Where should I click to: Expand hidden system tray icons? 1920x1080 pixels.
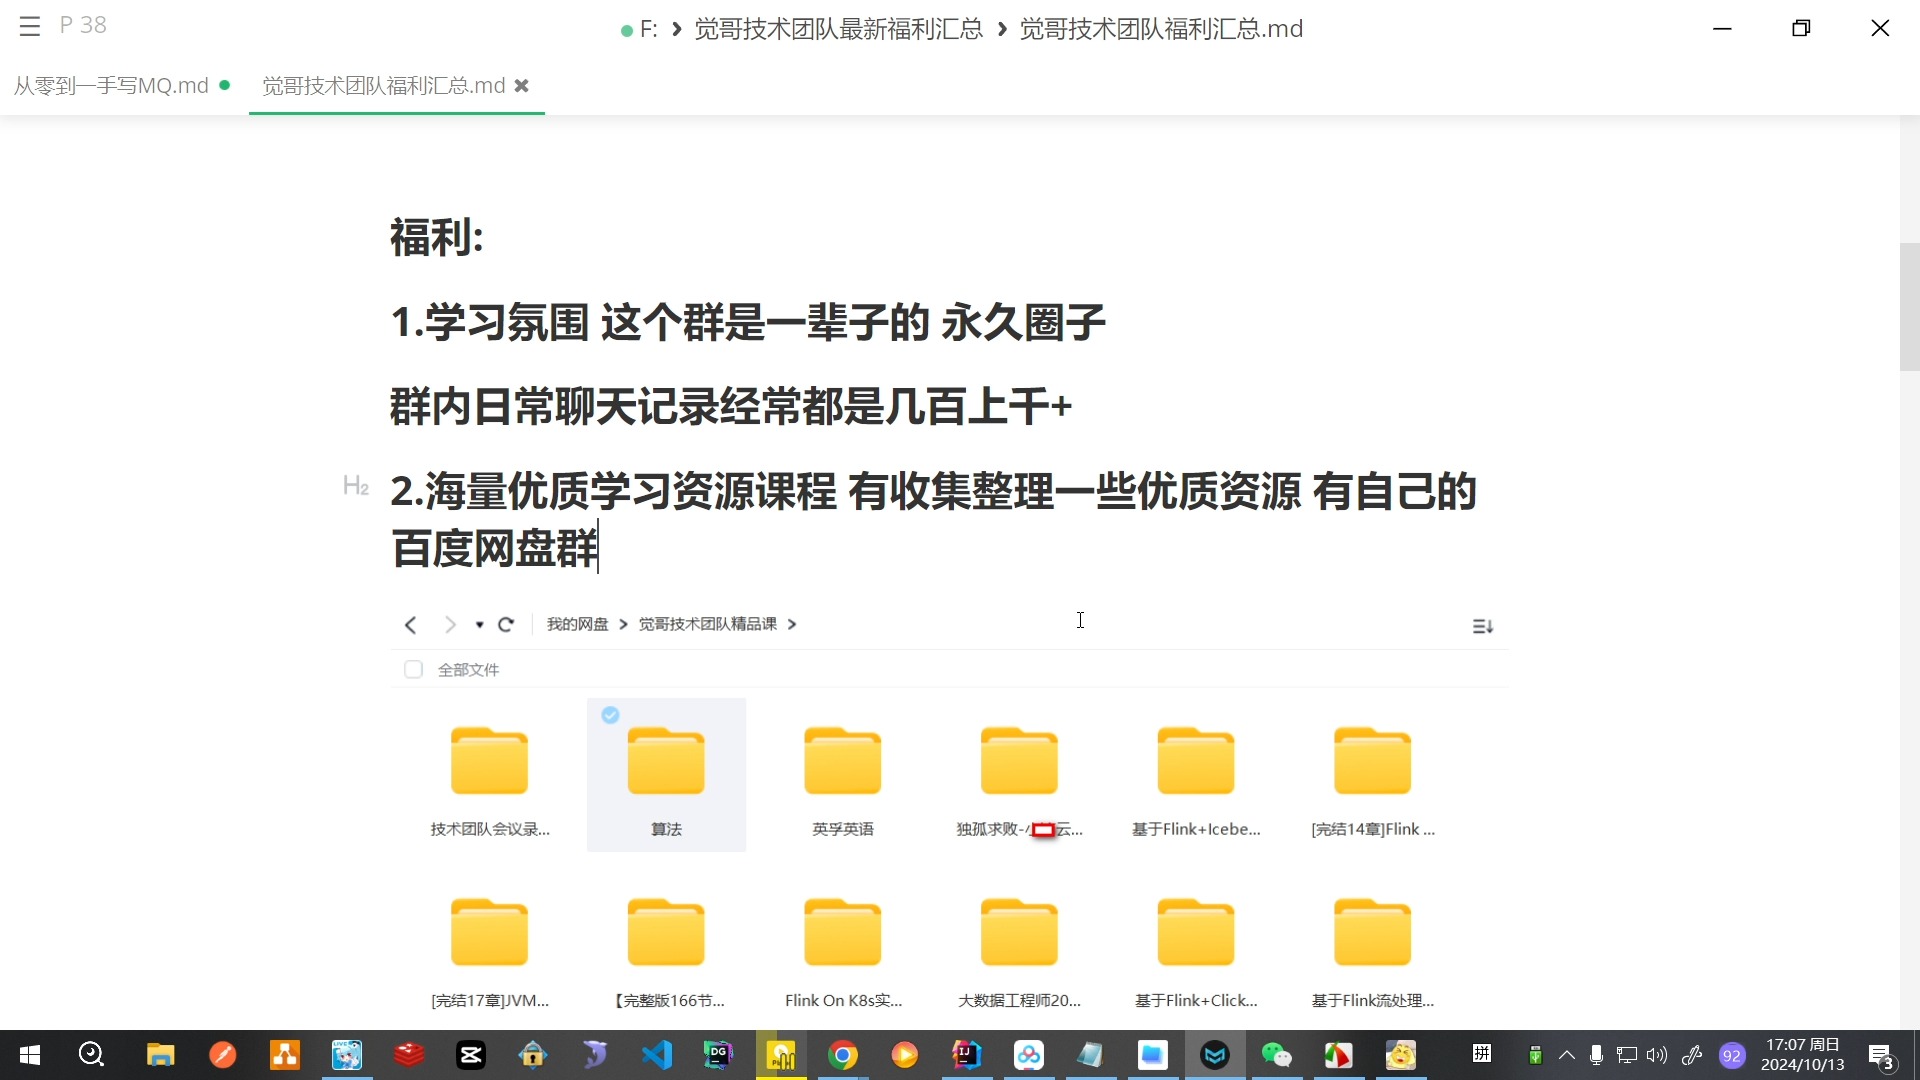[1567, 1055]
